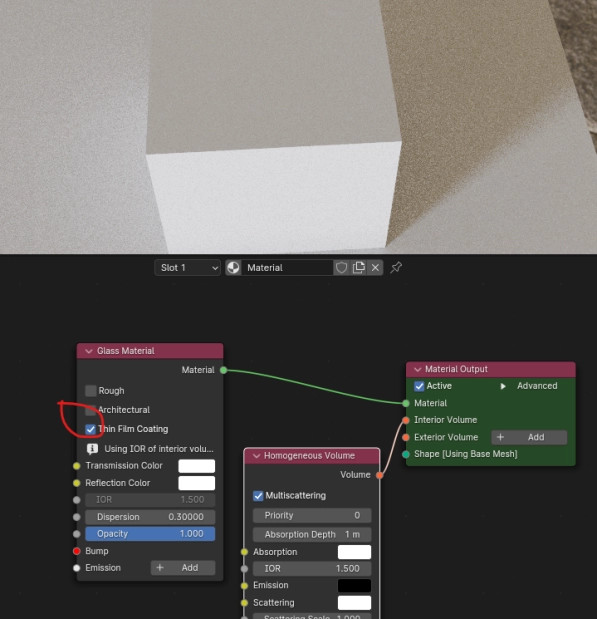Unlink the material with the X icon
Viewport: 597px width, 619px height.
(375, 268)
